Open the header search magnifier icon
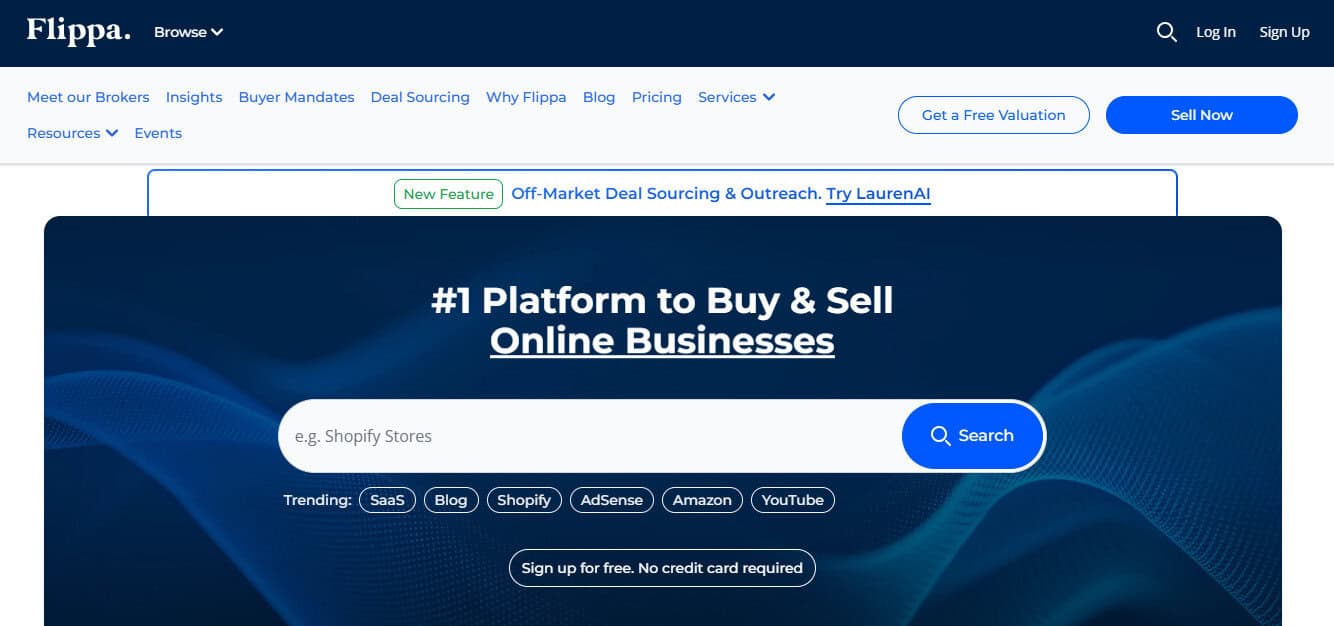Screen dimensions: 1334x626 tap(1166, 32)
